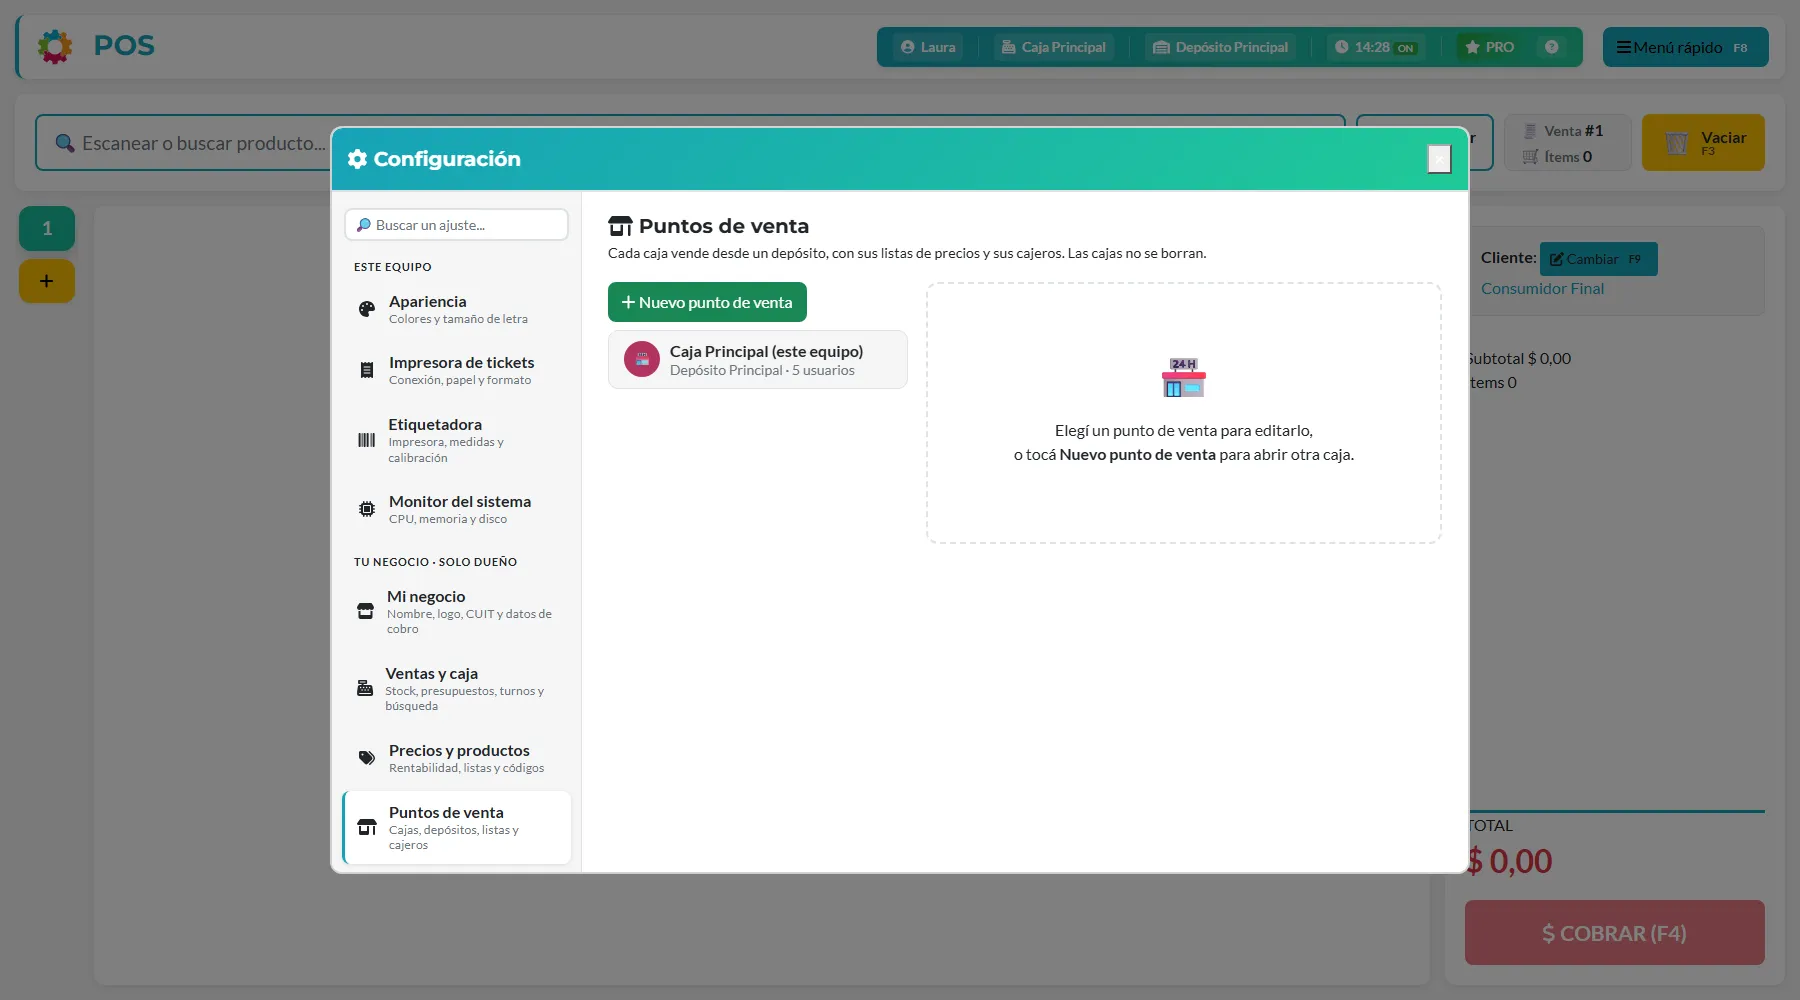Click the Venta #1 summary box
This screenshot has width=1800, height=1000.
pos(1568,143)
